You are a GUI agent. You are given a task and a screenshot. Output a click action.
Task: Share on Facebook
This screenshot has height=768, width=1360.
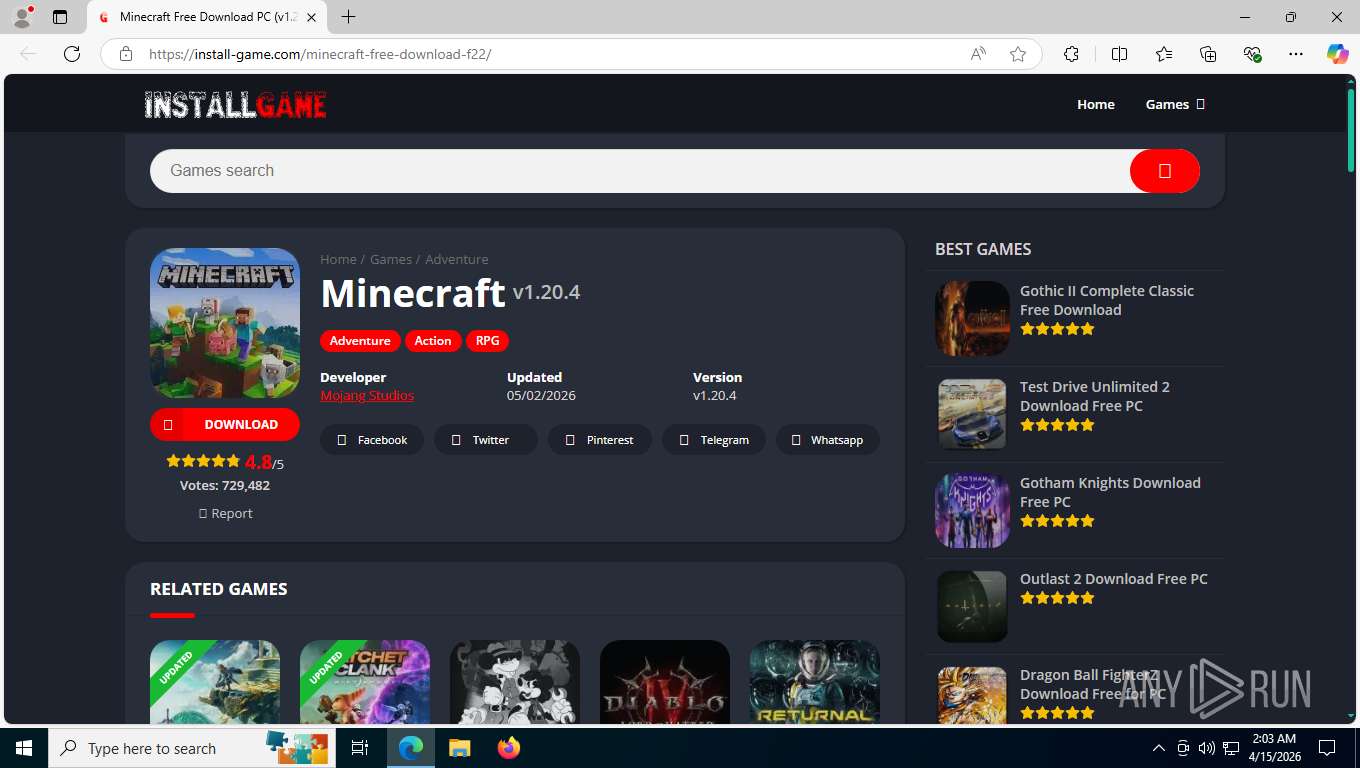pyautogui.click(x=372, y=440)
